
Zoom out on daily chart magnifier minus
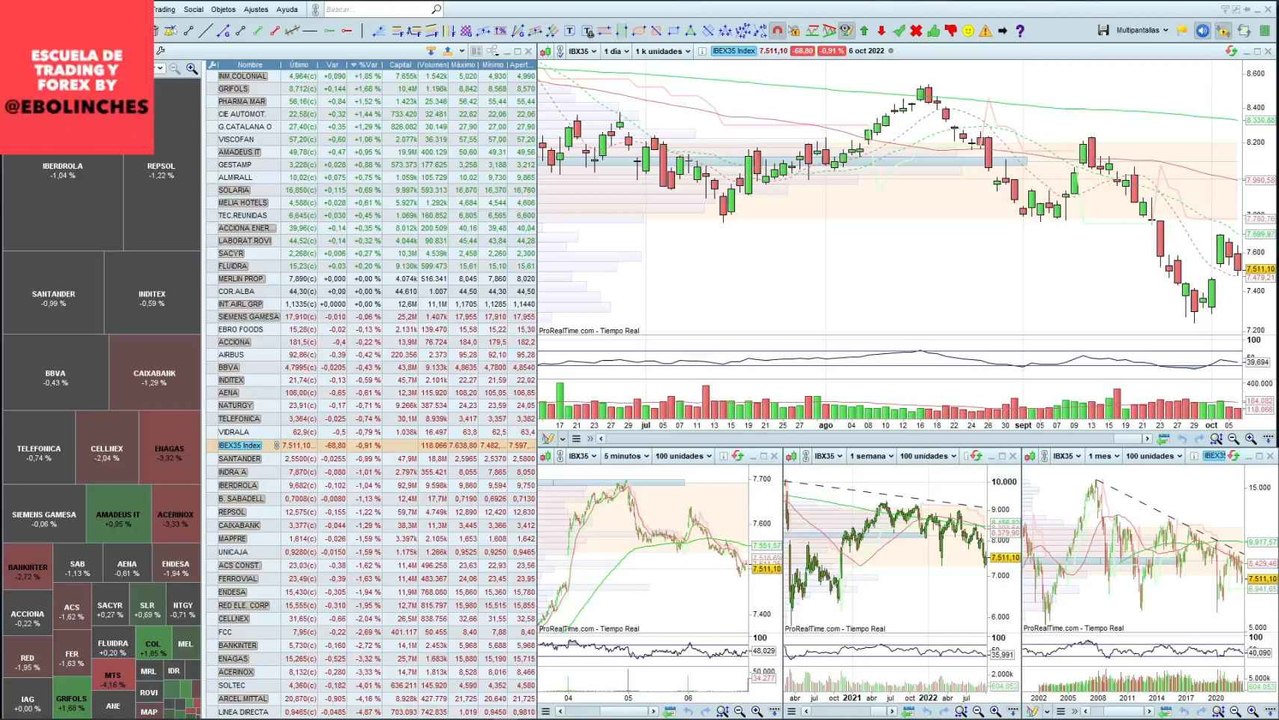(x=1233, y=439)
